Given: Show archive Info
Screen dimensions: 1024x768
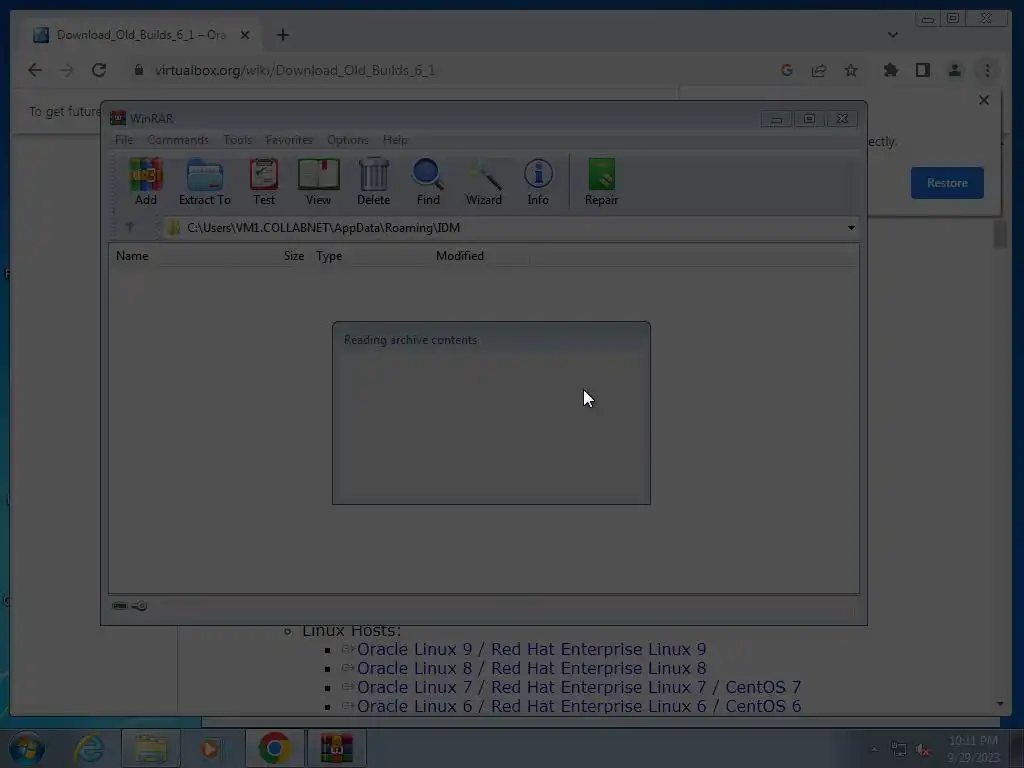Looking at the screenshot, I should (x=538, y=182).
